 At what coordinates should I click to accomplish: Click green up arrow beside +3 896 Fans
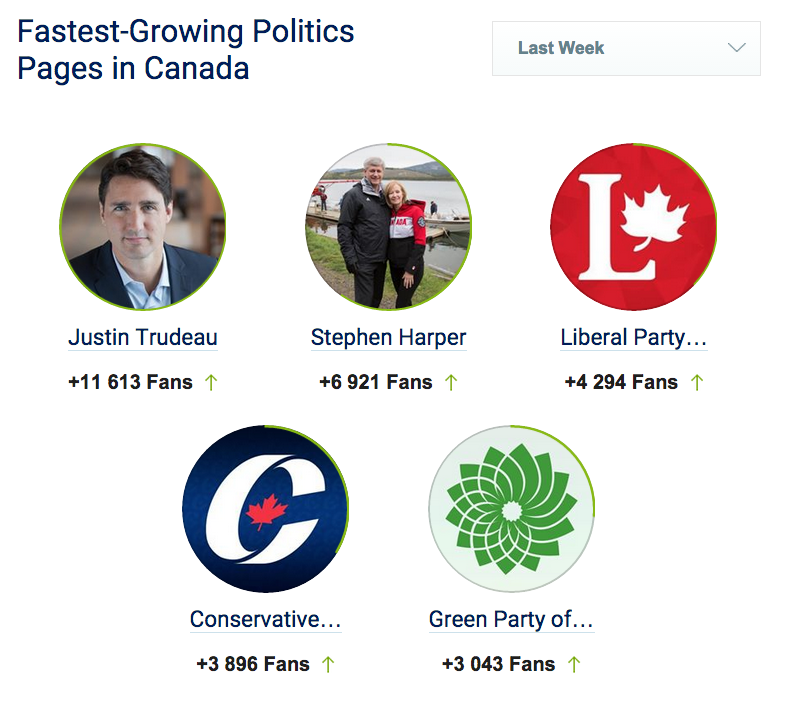(x=328, y=664)
